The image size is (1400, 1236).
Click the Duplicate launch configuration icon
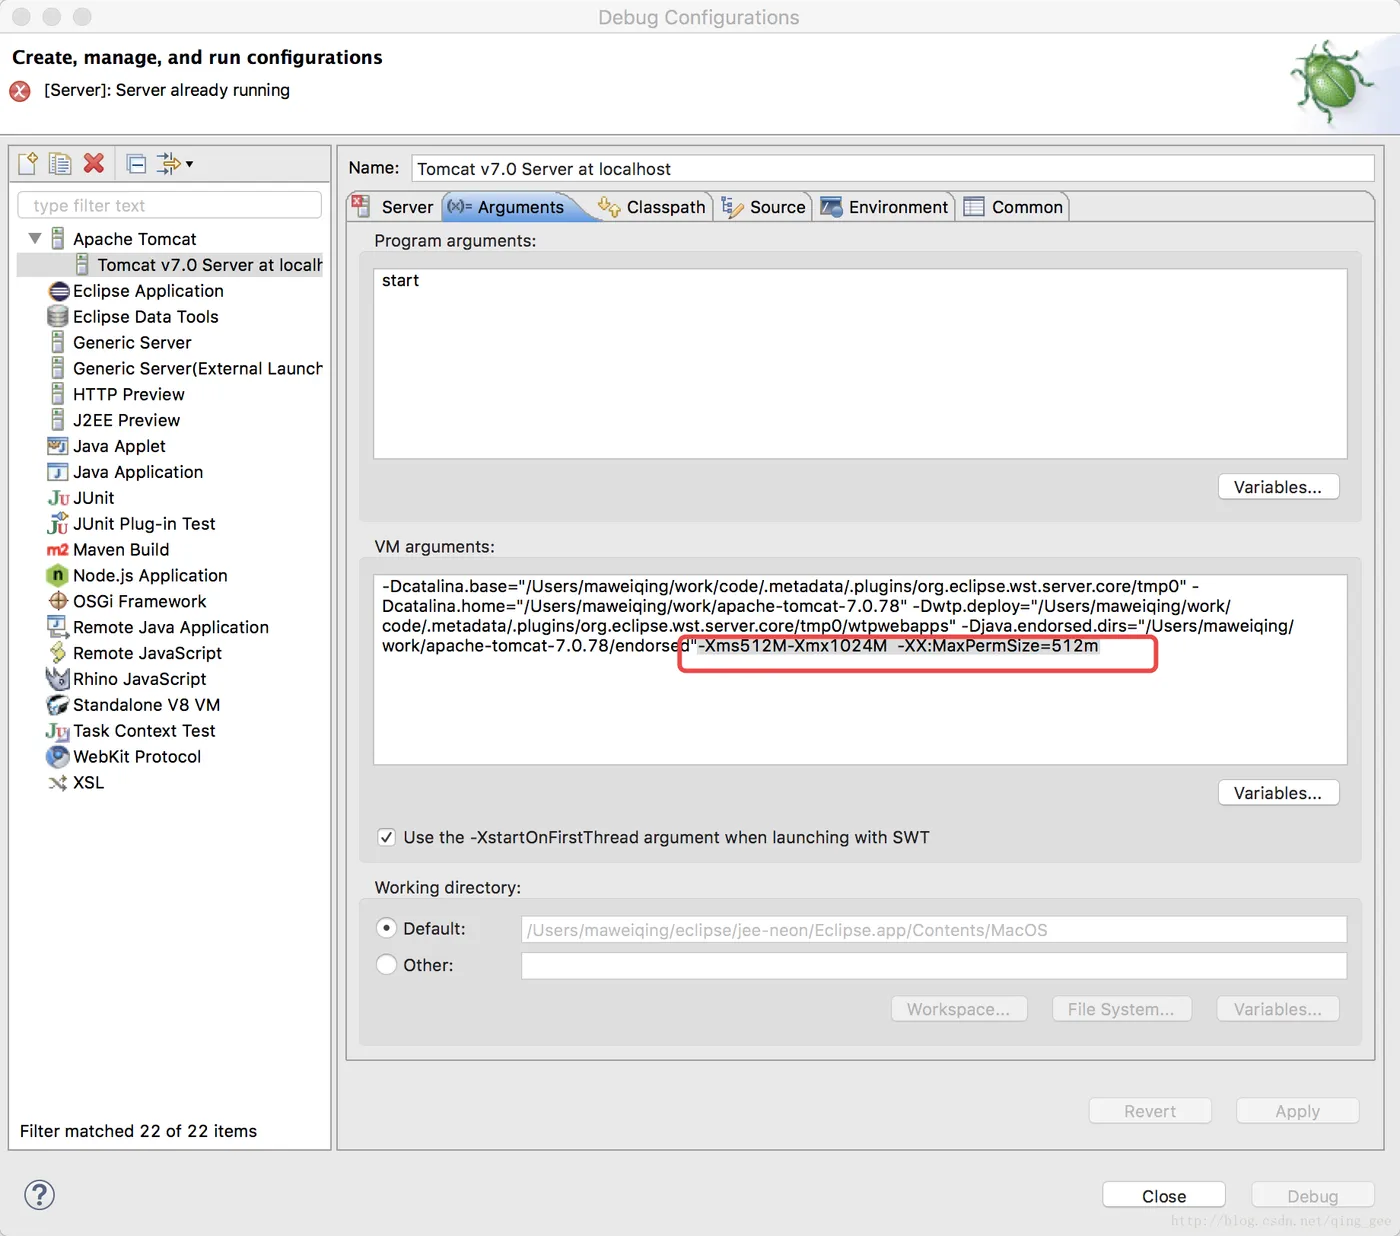pos(60,164)
